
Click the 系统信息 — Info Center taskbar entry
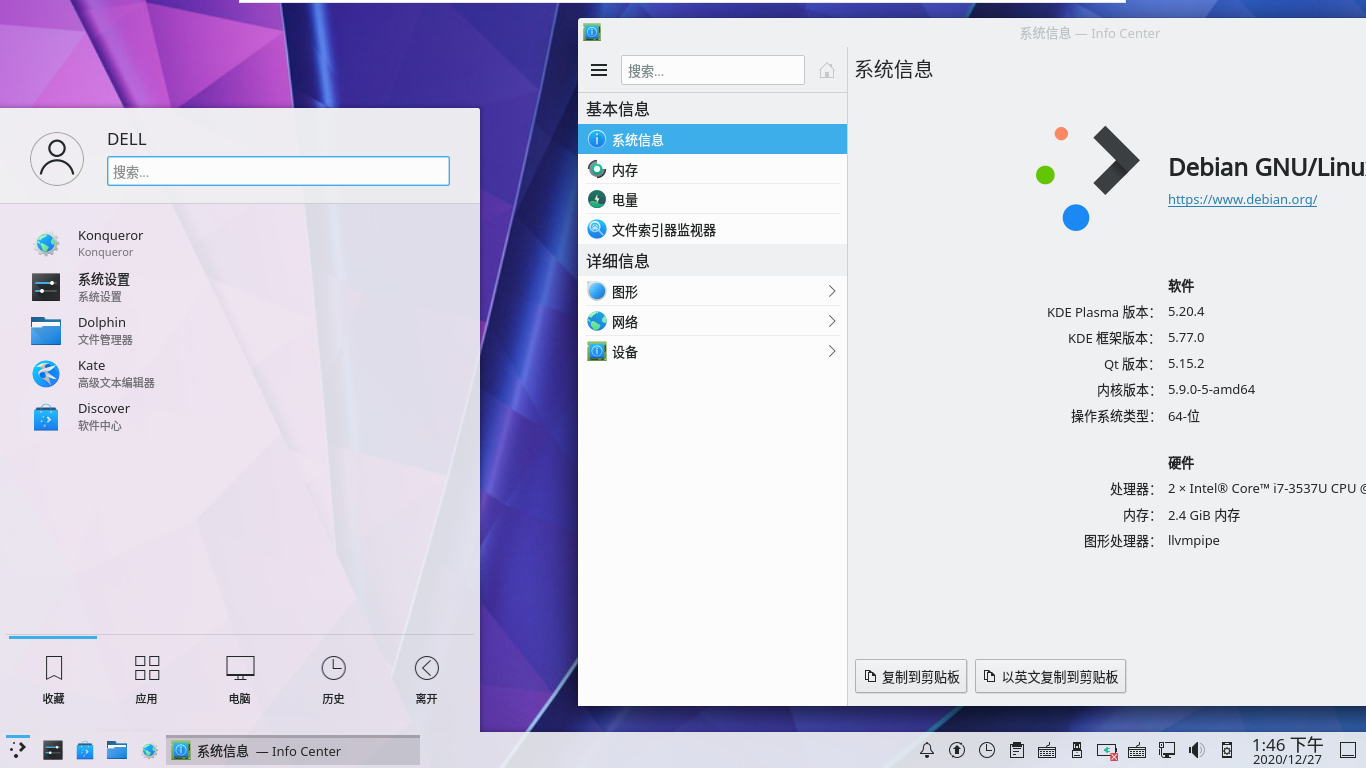tap(293, 750)
